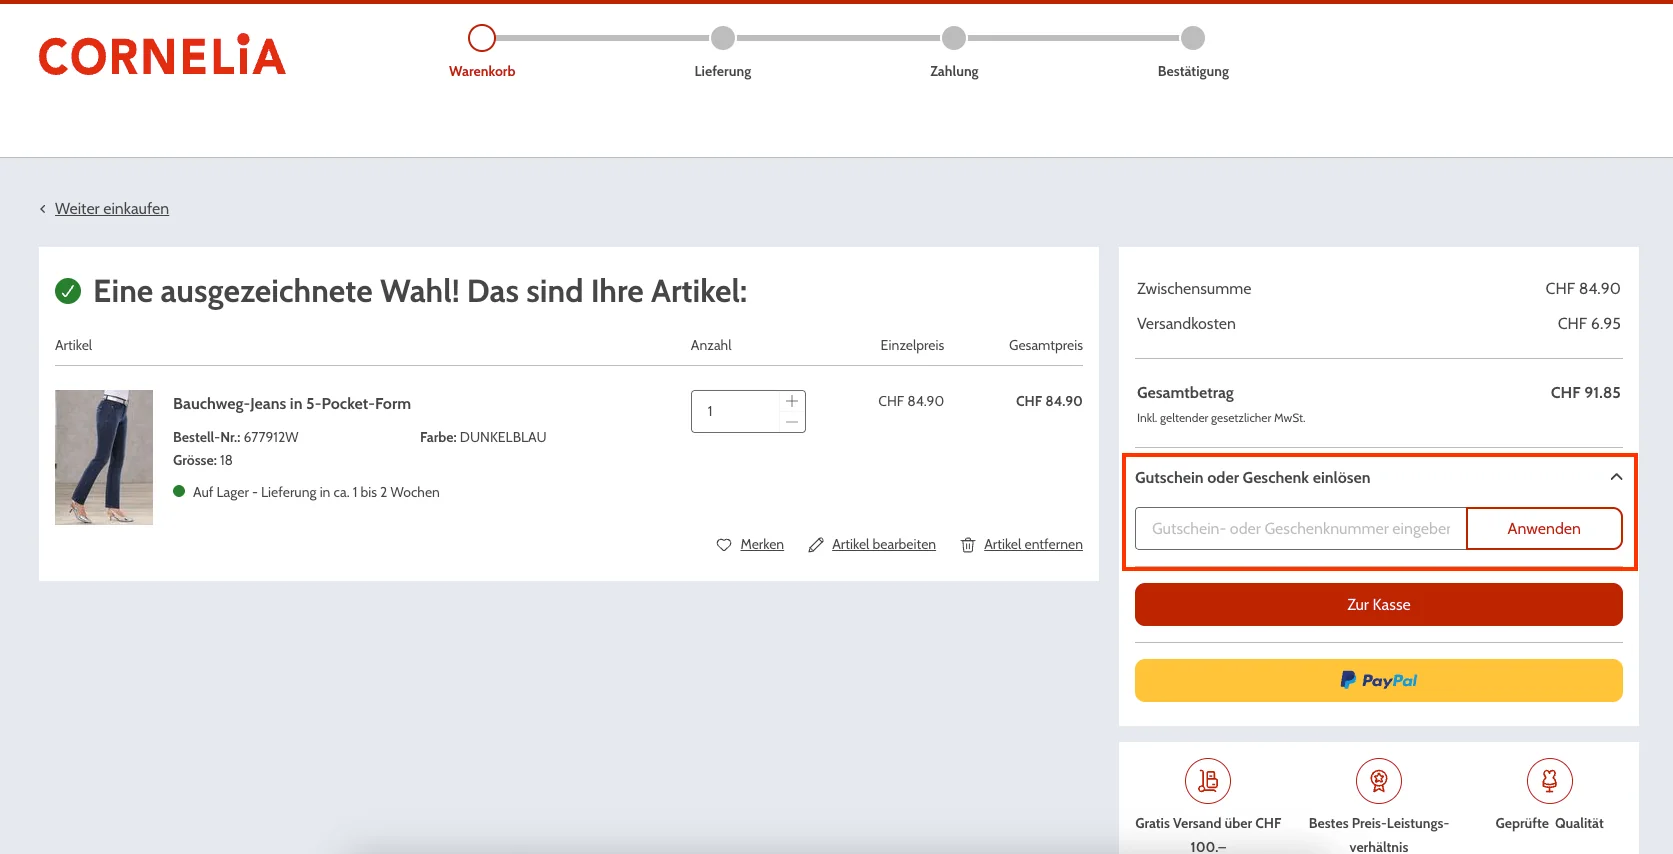The image size is (1673, 854).
Task: Open the Weiter einkaufen link
Action: [x=112, y=208]
